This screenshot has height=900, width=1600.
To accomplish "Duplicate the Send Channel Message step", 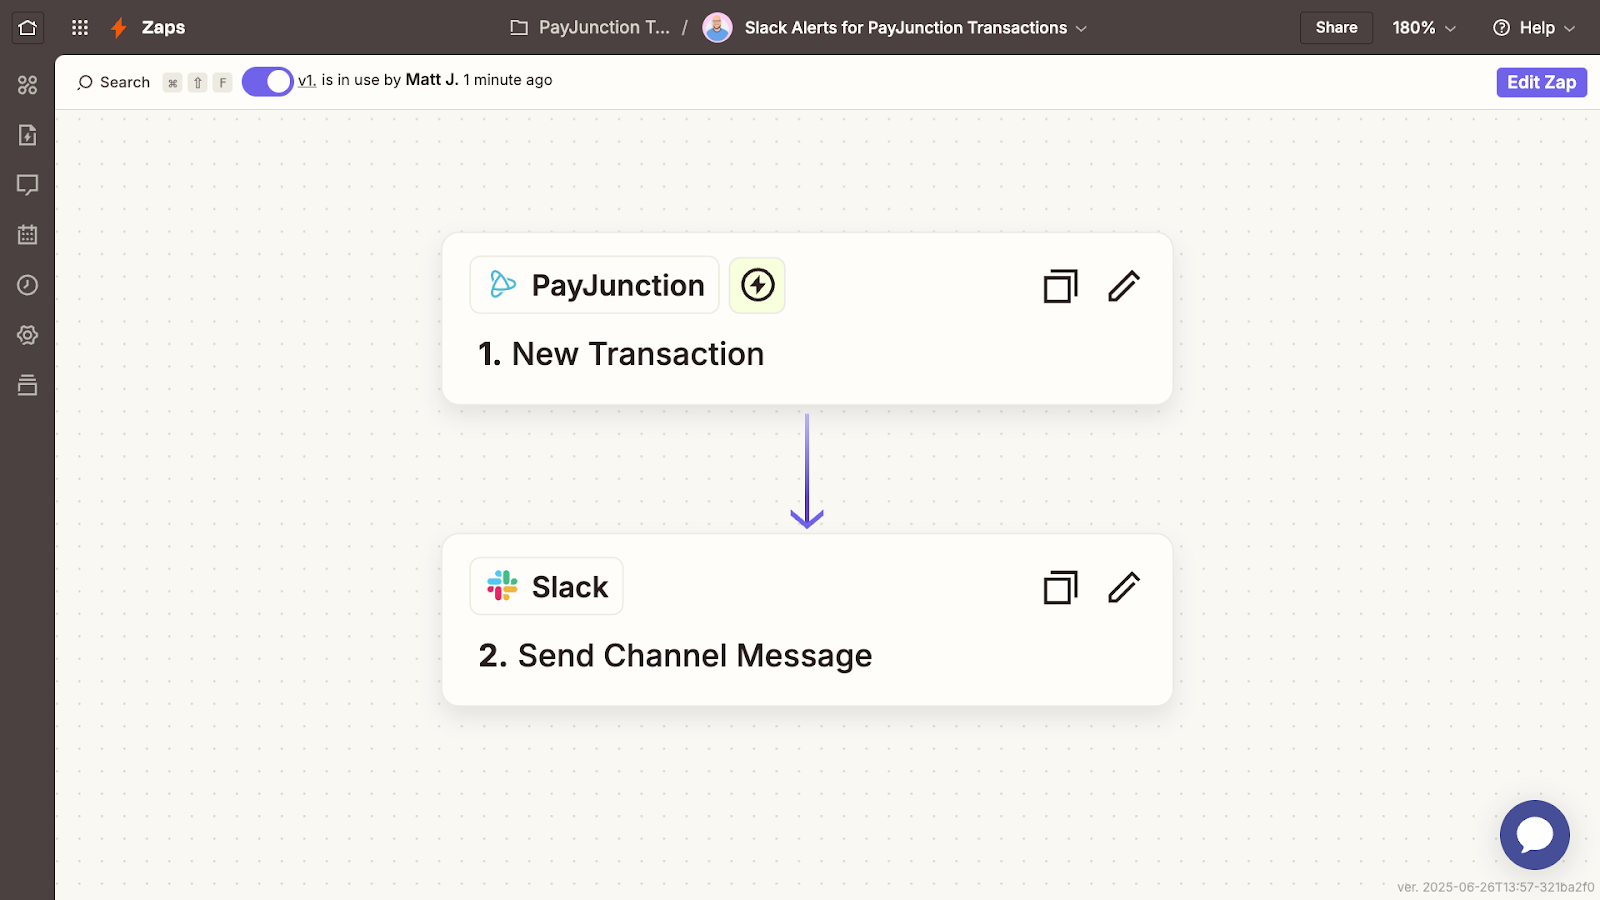I will click(x=1060, y=587).
